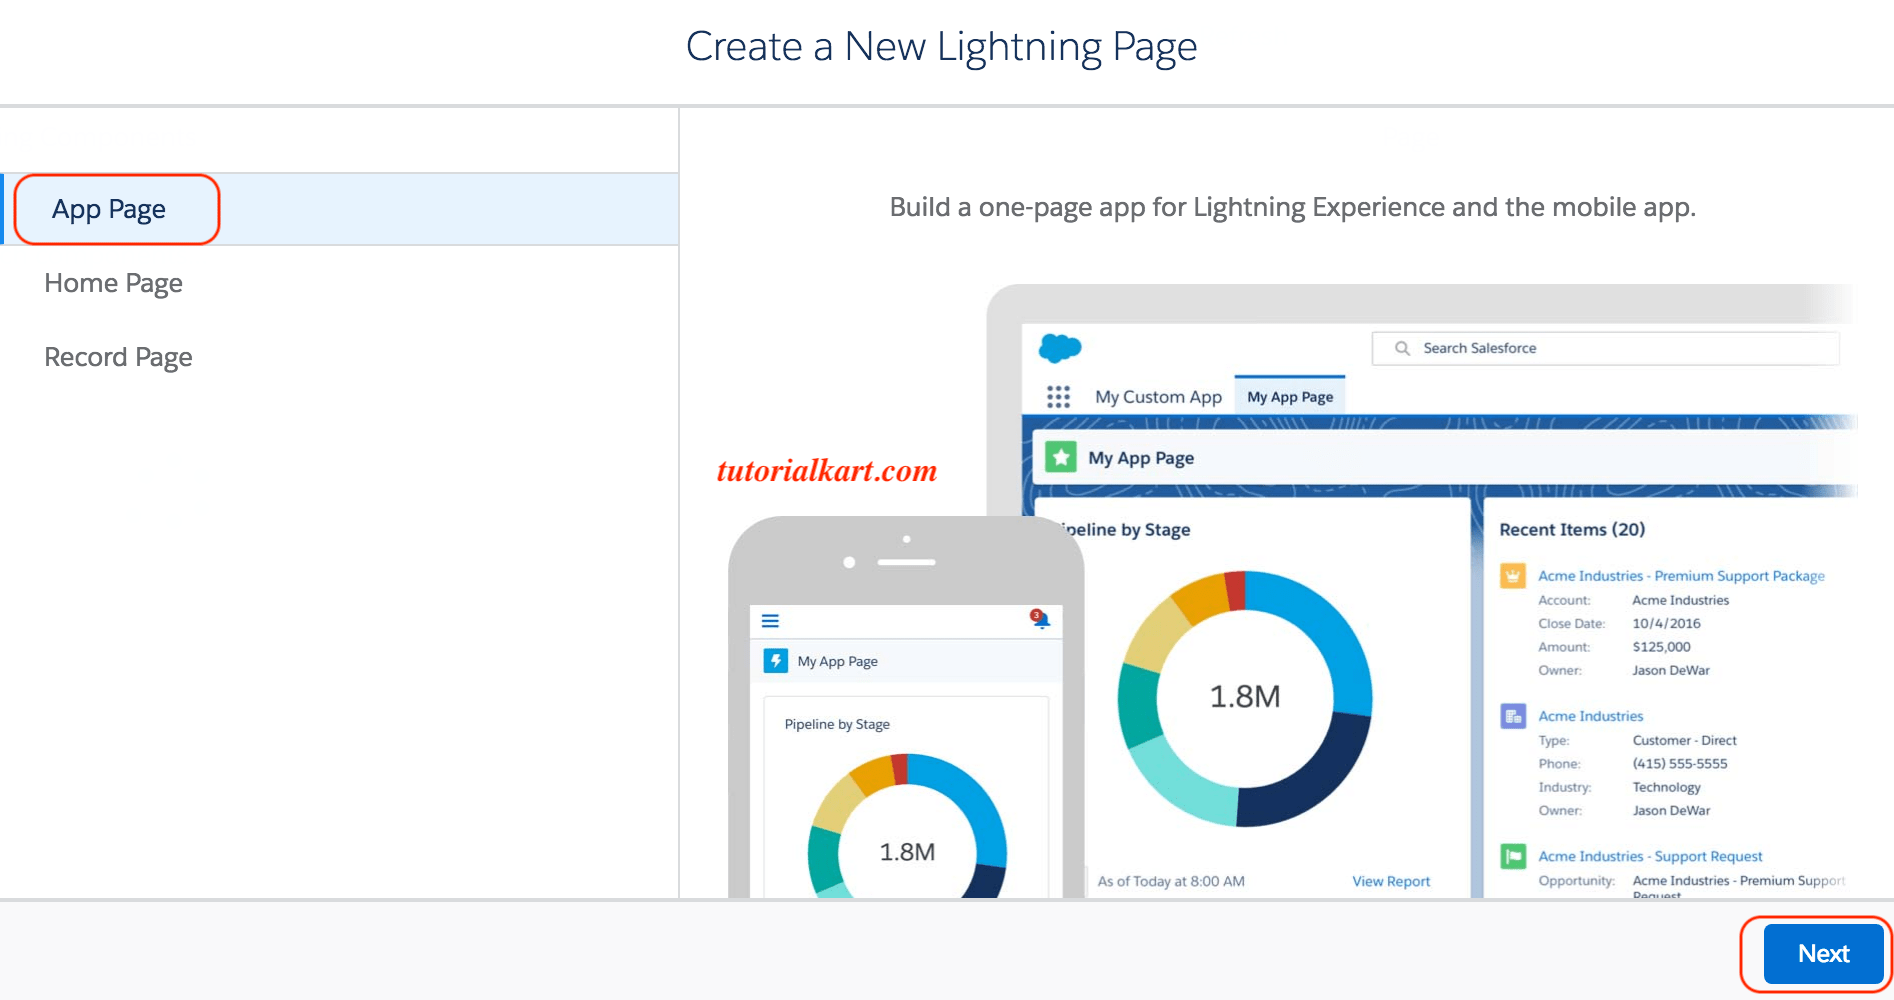
Task: Click the lightning bolt icon on mobile My App Page
Action: tap(776, 660)
